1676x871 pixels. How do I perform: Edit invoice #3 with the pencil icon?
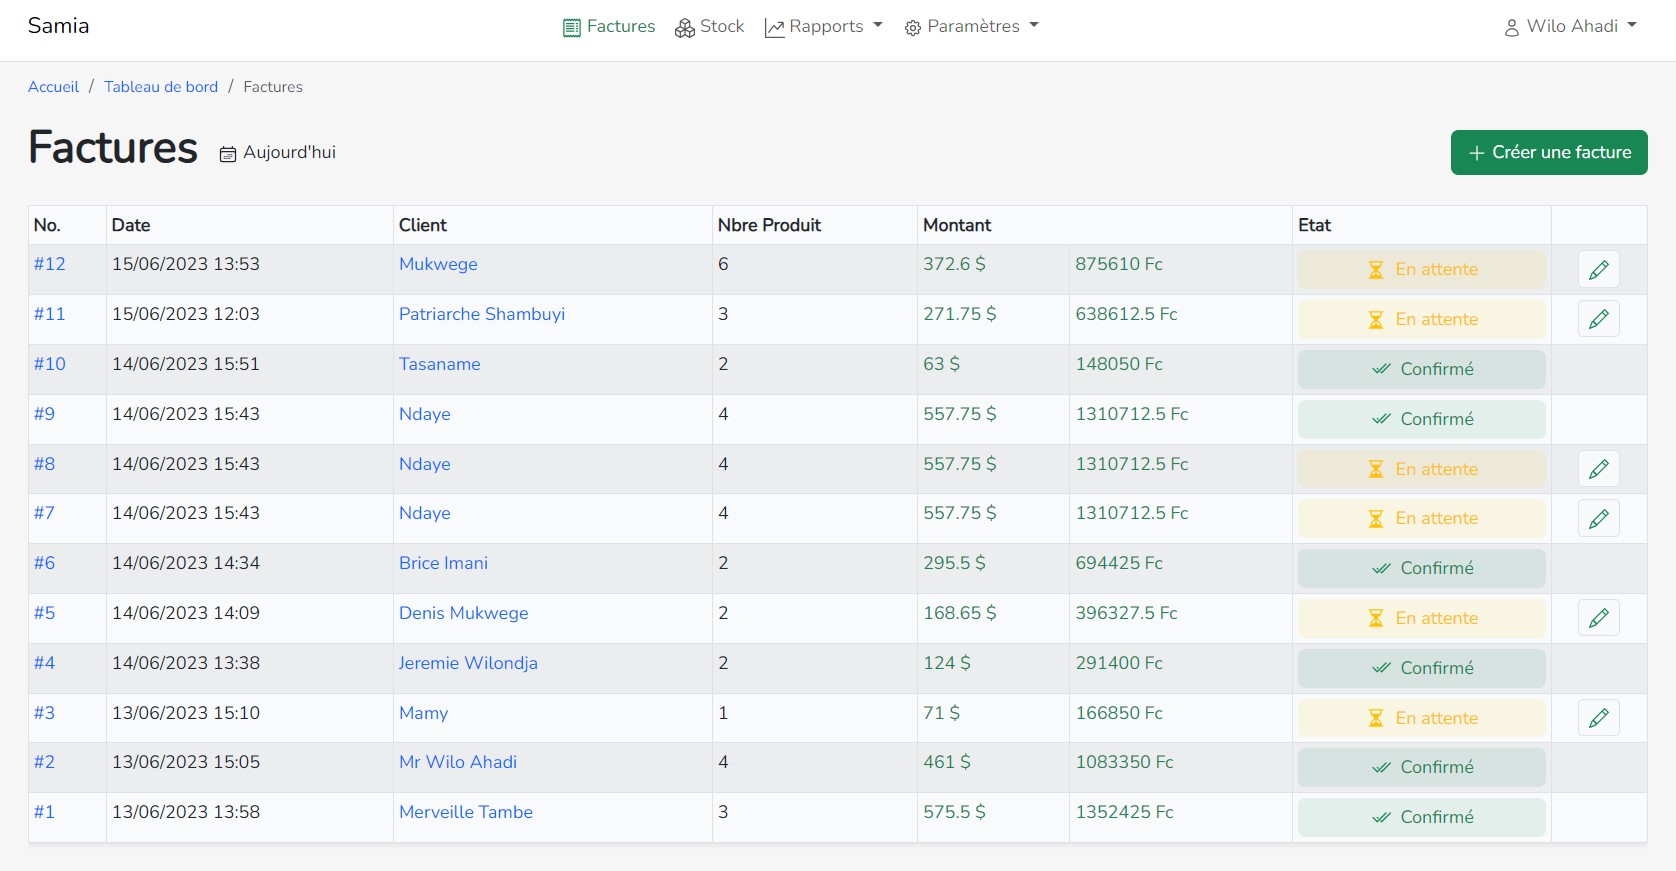[1598, 718]
